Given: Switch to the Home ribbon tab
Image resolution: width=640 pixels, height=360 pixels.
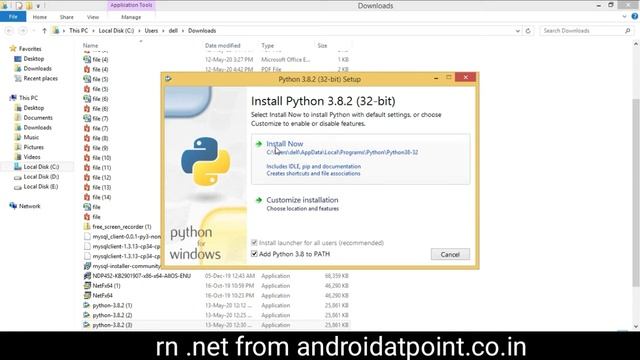Looking at the screenshot, I should tap(40, 17).
